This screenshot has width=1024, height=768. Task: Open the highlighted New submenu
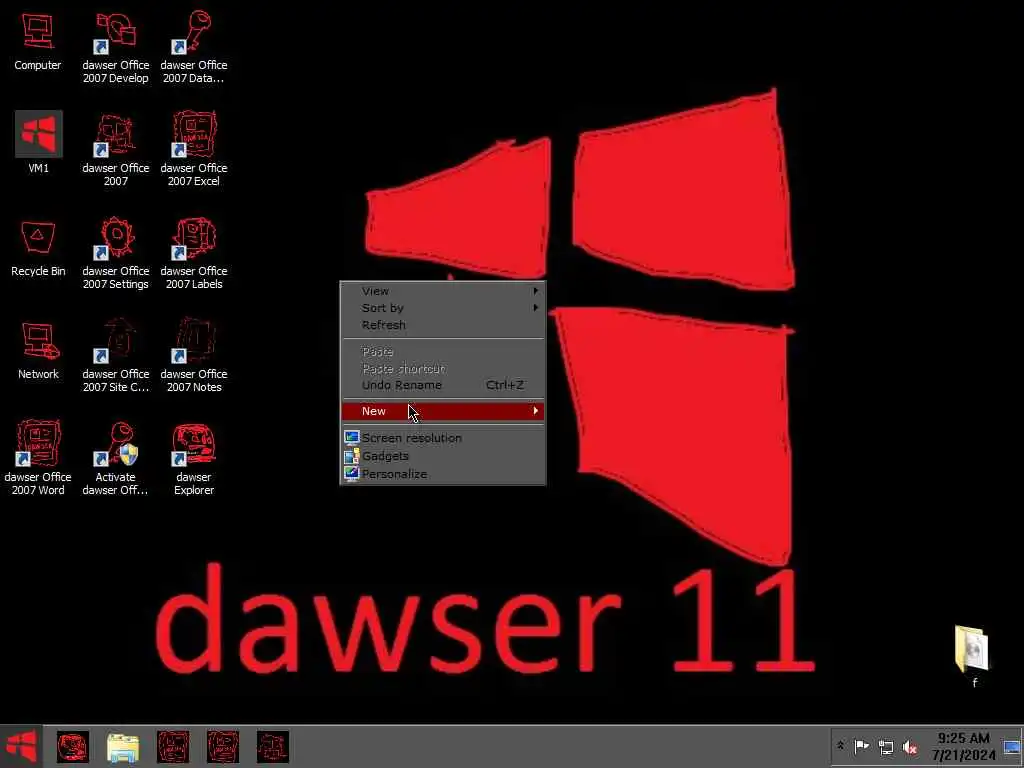click(x=443, y=411)
